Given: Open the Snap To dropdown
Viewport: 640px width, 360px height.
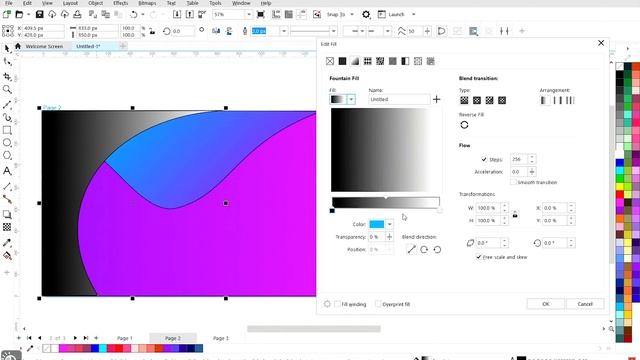Looking at the screenshot, I should [x=352, y=14].
